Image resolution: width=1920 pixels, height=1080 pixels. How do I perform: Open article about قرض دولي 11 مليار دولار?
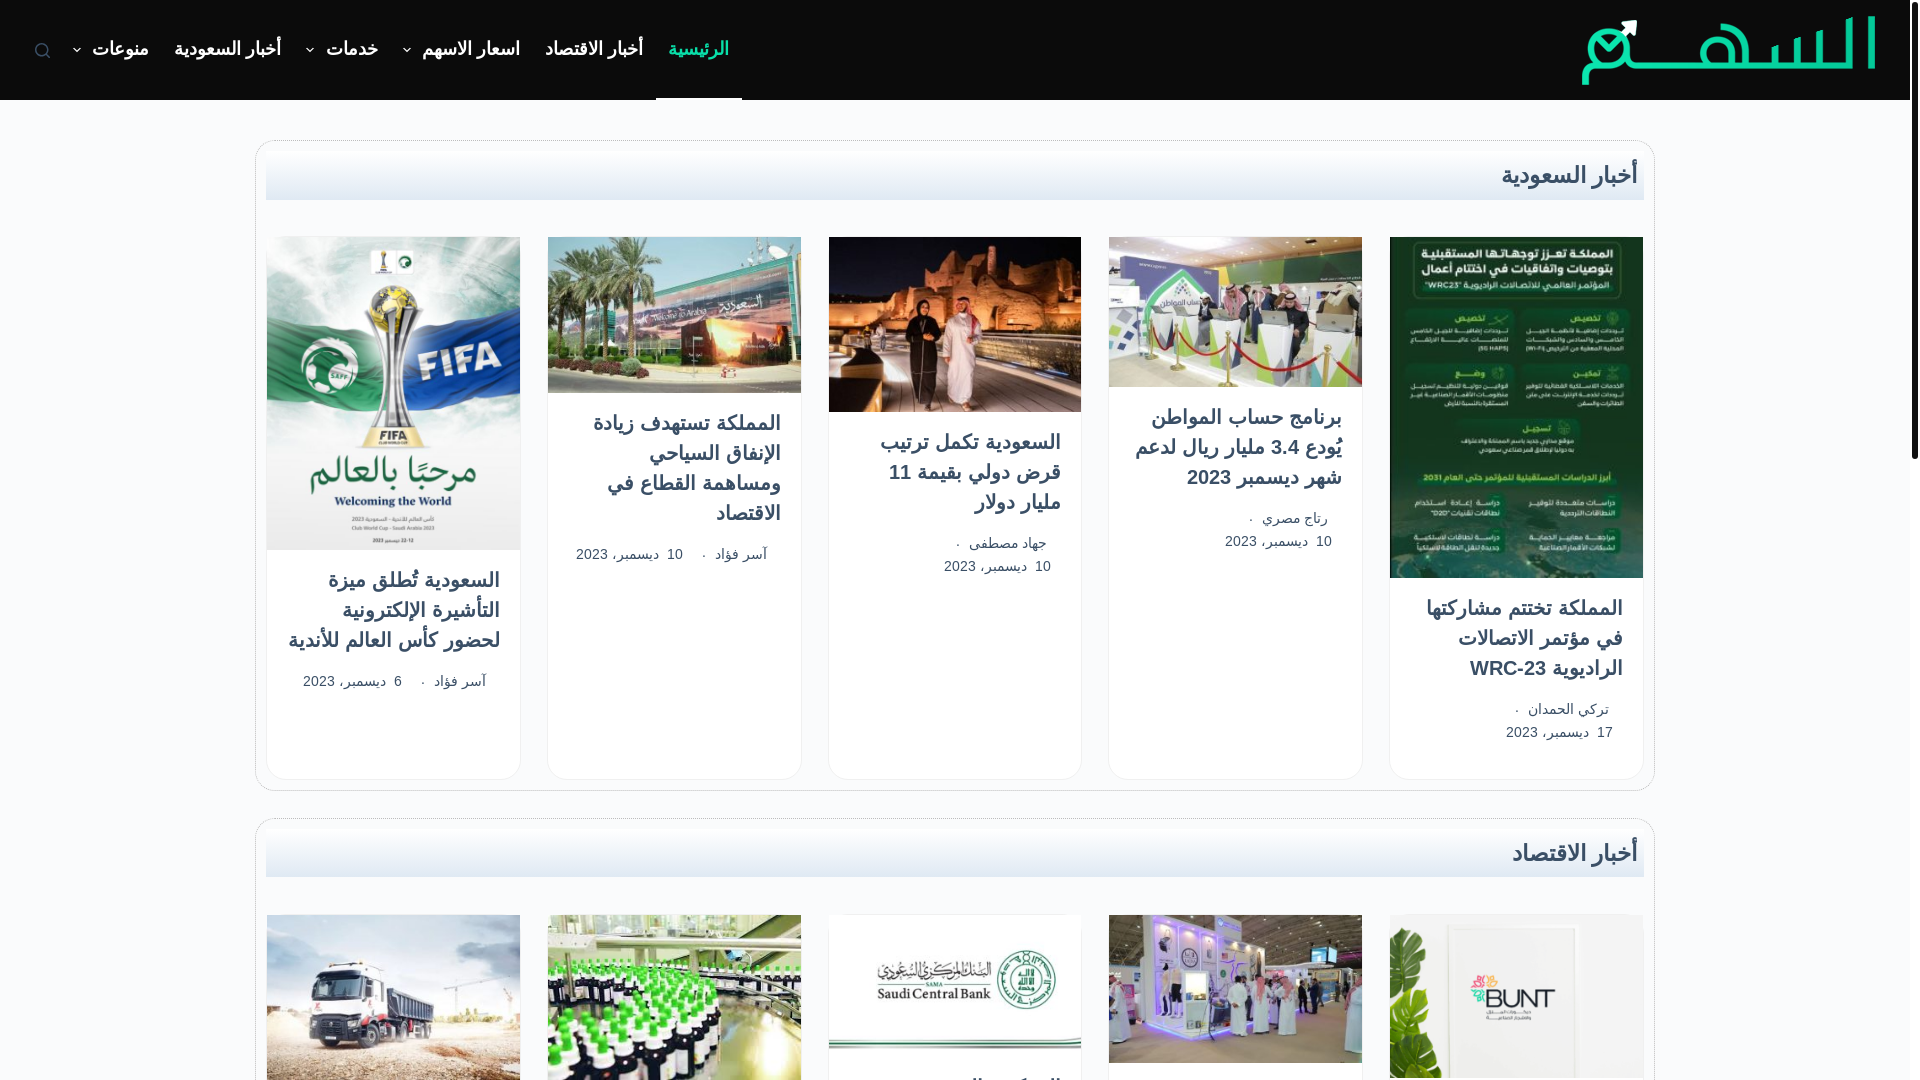pos(970,472)
